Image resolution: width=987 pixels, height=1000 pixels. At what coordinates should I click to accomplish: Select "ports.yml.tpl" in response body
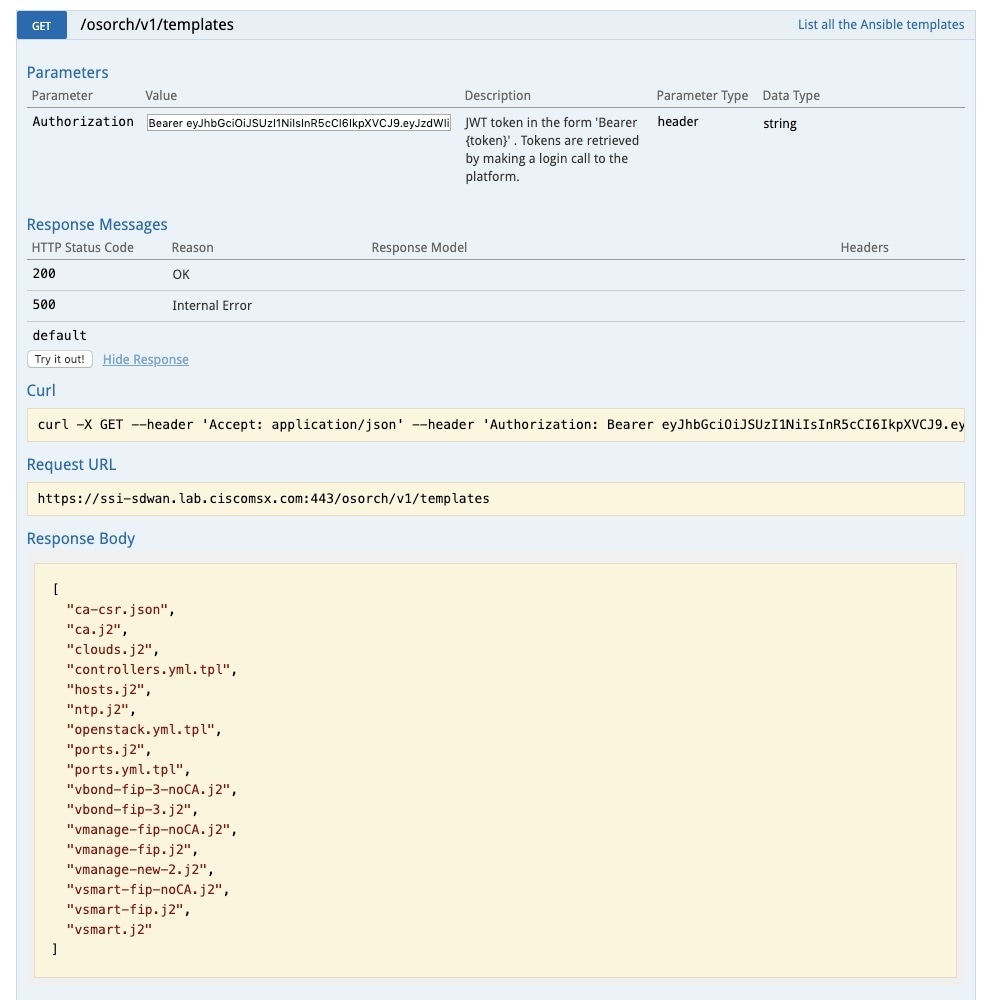point(125,769)
